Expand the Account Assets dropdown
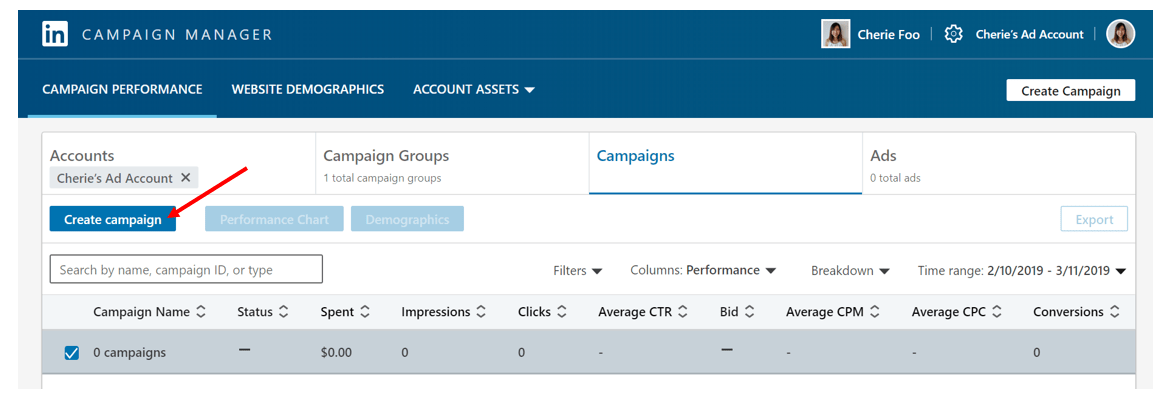1170x407 pixels. [474, 90]
